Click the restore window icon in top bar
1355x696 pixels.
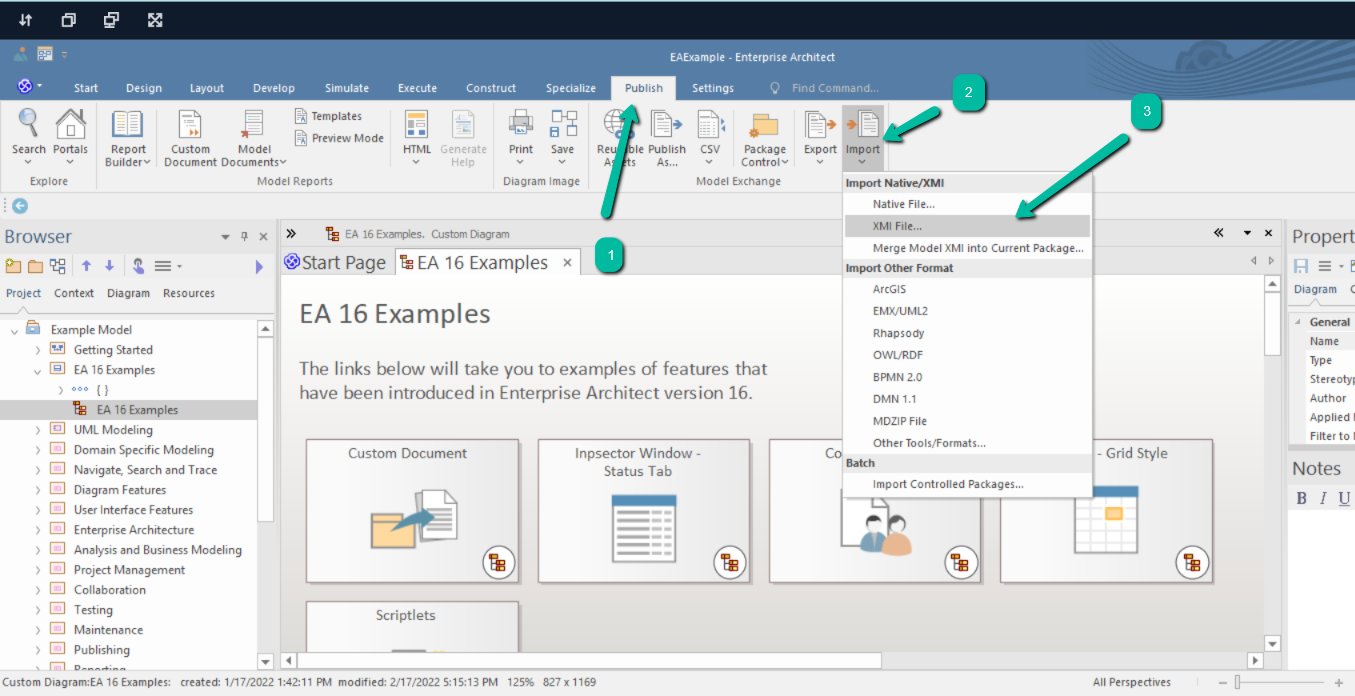68,20
